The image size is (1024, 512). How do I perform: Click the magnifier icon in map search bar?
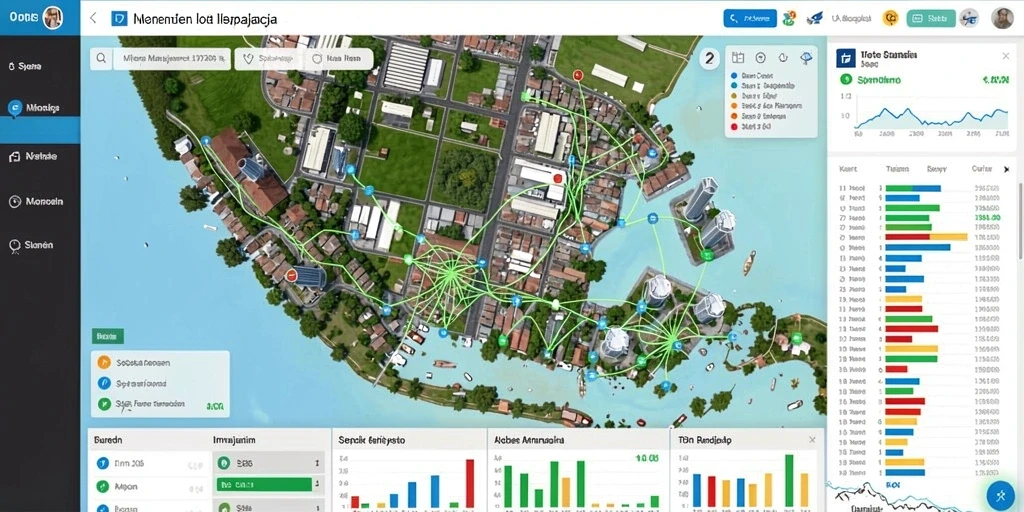(101, 58)
